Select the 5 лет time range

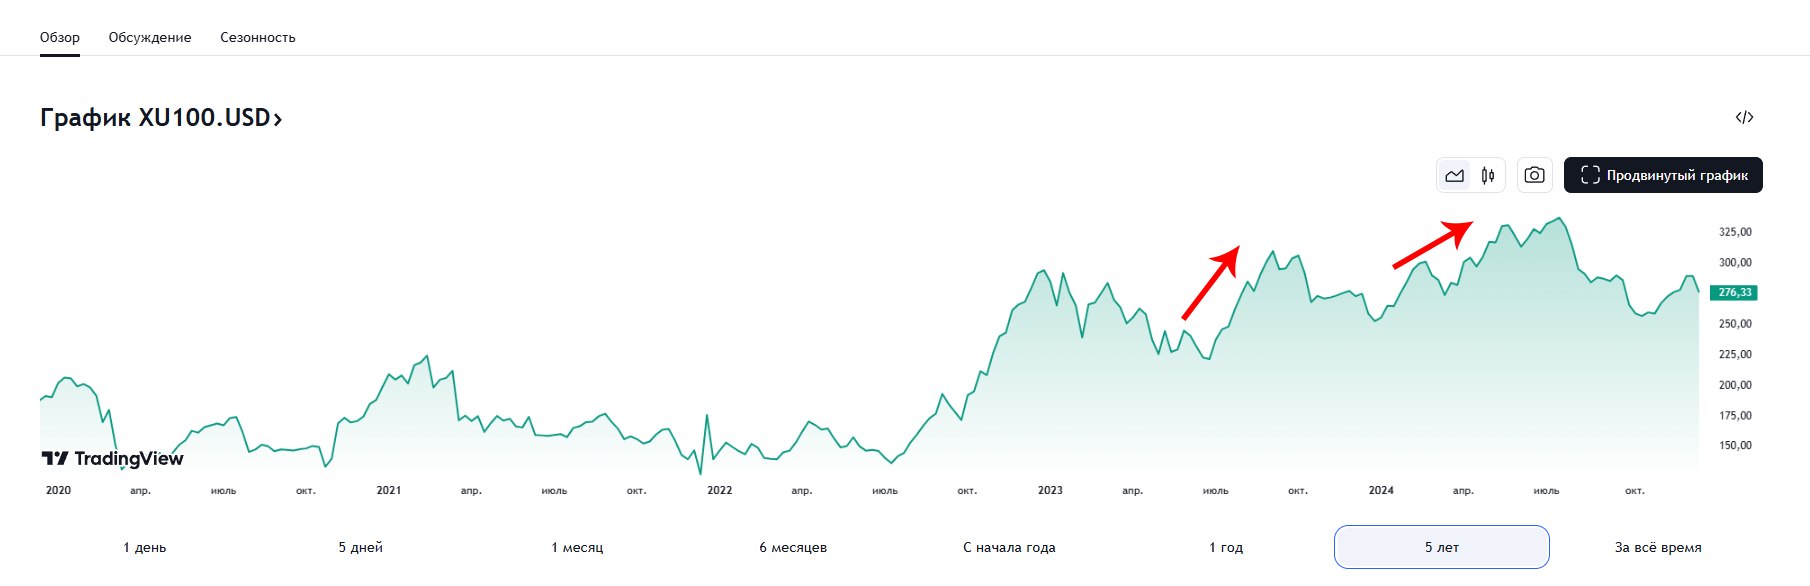click(x=1441, y=547)
